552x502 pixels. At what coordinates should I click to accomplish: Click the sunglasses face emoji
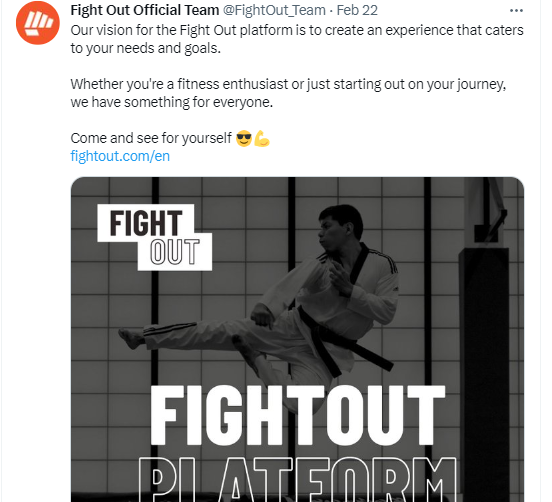click(x=244, y=138)
